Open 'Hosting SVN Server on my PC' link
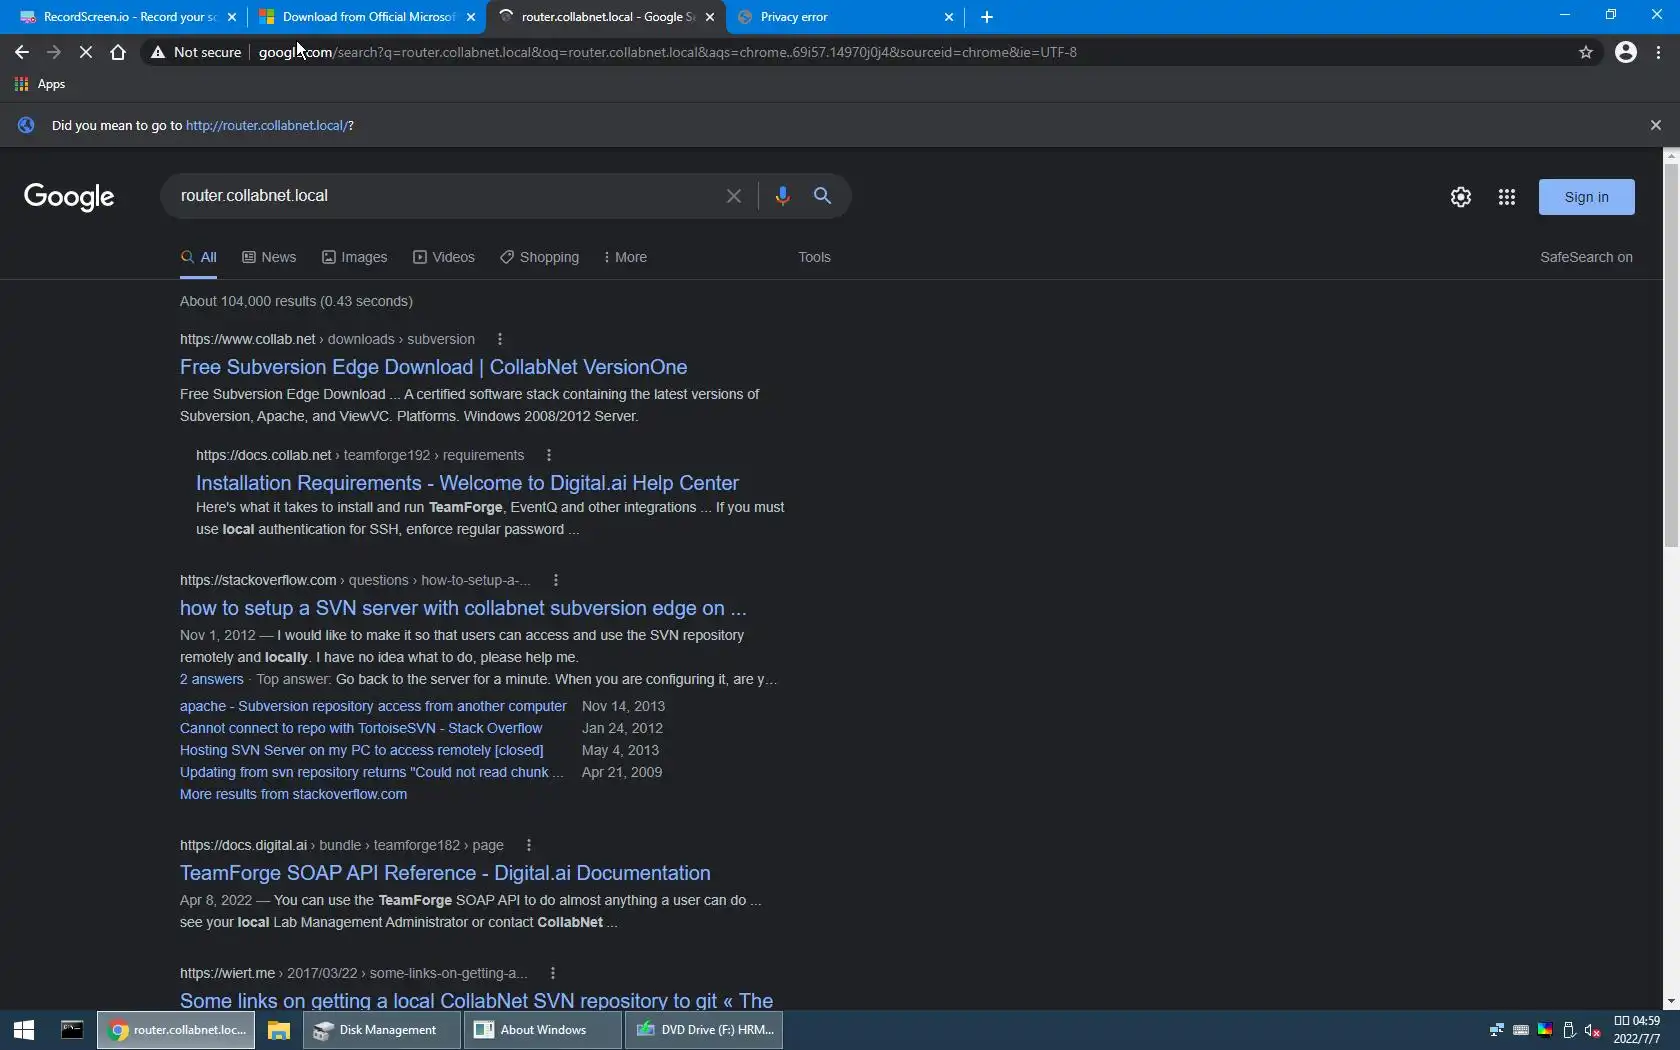This screenshot has width=1680, height=1050. tap(362, 750)
